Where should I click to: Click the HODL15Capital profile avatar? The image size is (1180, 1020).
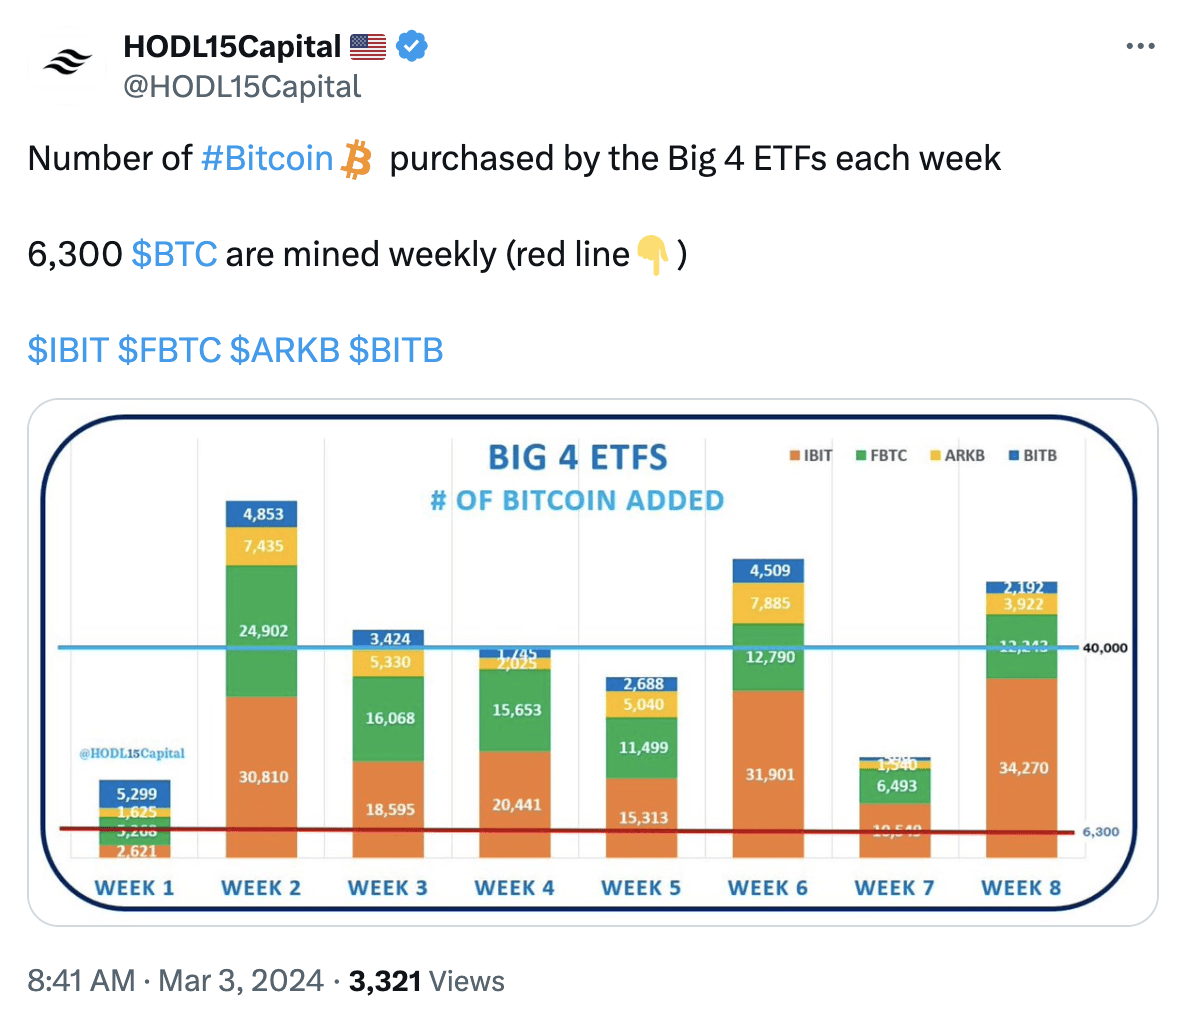66,60
